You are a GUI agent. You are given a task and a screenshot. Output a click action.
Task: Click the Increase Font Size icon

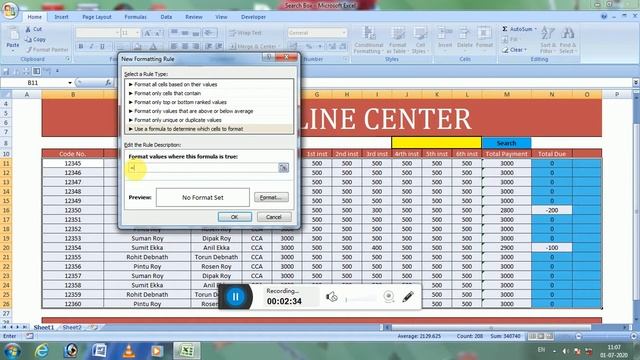coord(147,33)
